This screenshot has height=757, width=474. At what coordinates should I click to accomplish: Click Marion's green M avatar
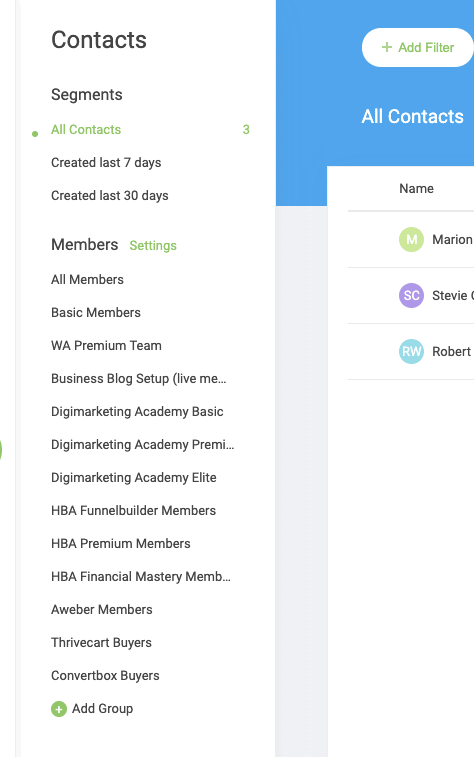pos(411,239)
